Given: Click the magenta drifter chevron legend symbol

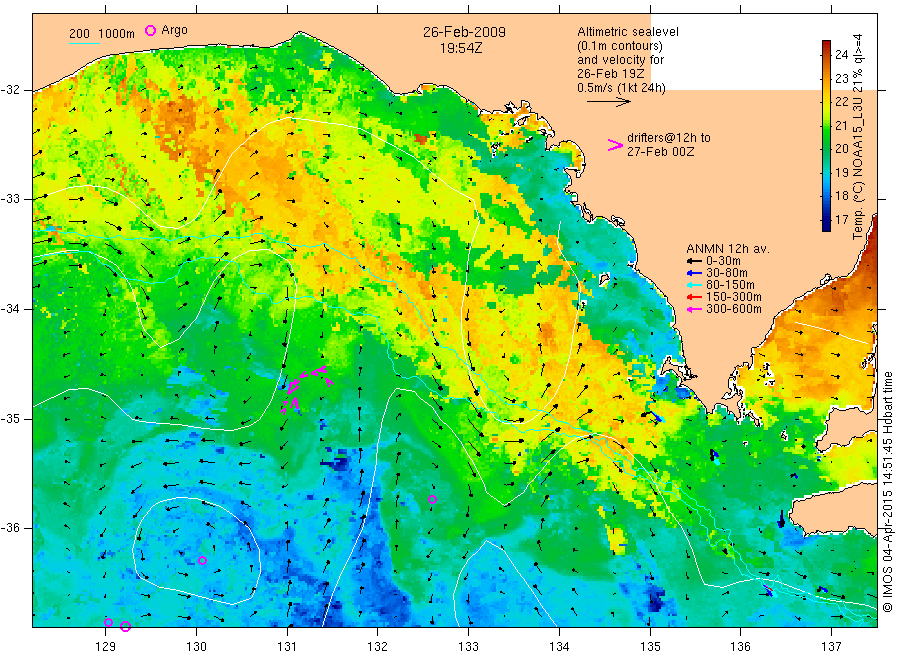Looking at the screenshot, I should [x=615, y=145].
